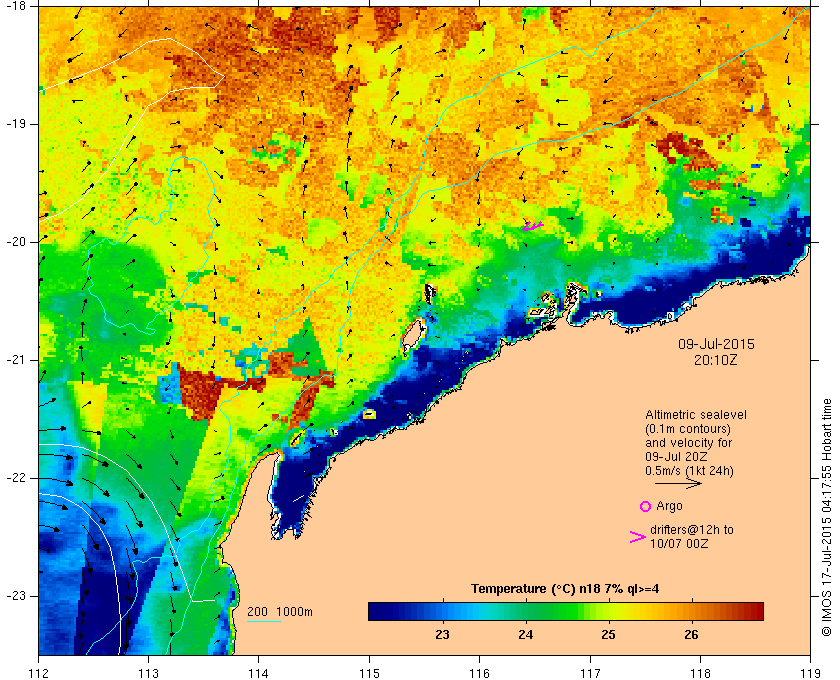
Task: Click the latitude axis label -23
Action: (16, 596)
